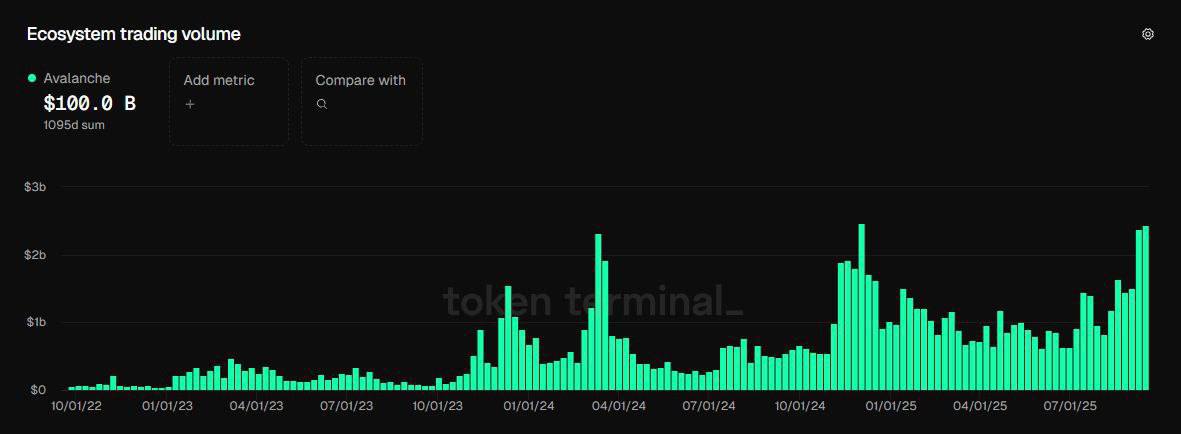
Task: Click the Ecosystem trading volume title
Action: (x=133, y=34)
